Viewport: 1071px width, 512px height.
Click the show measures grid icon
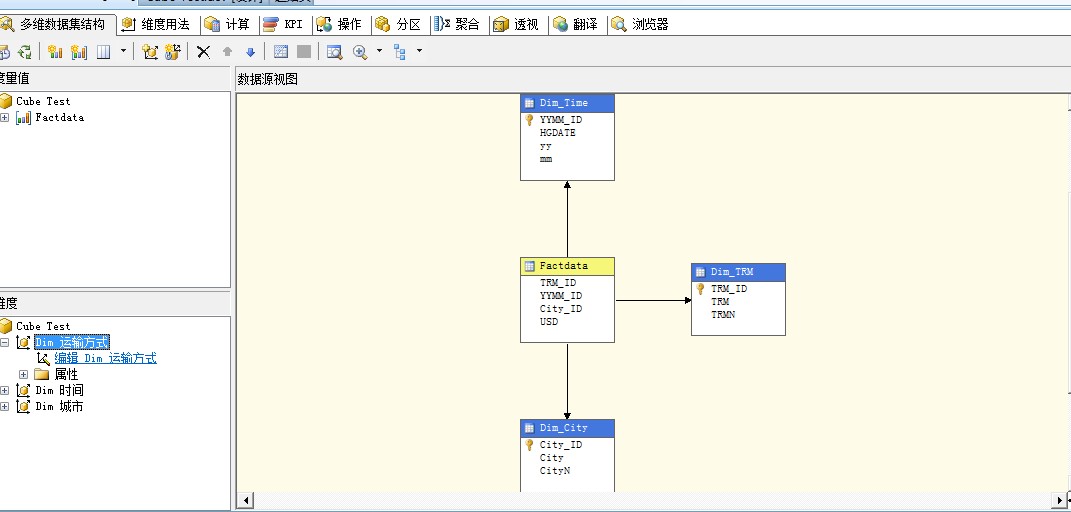103,52
